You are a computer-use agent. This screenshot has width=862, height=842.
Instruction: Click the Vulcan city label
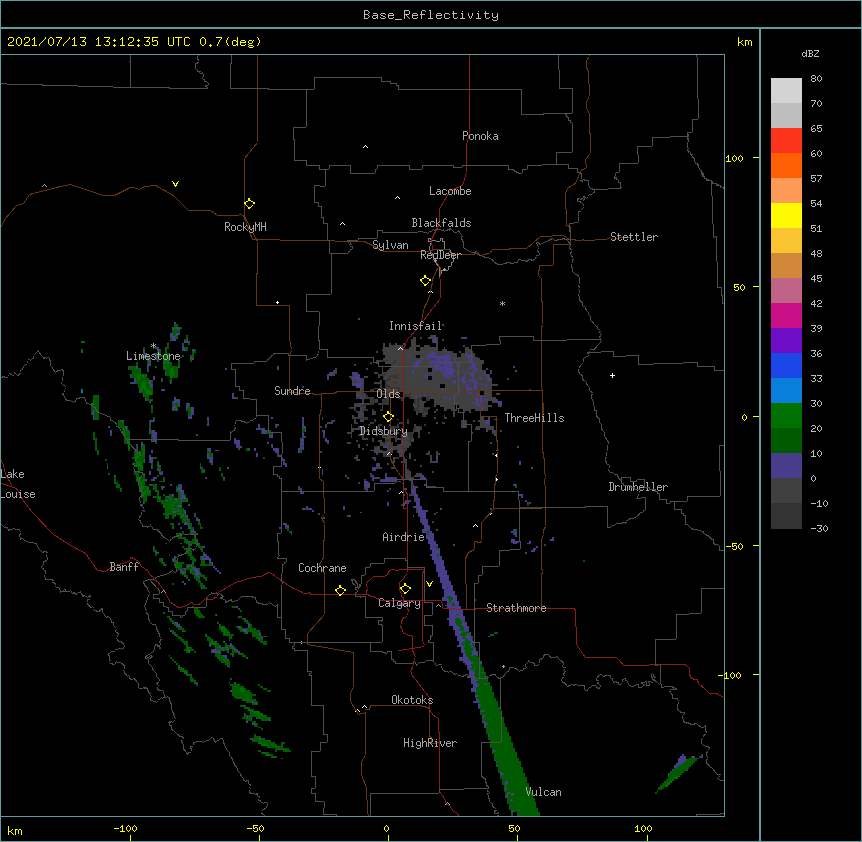pyautogui.click(x=543, y=792)
